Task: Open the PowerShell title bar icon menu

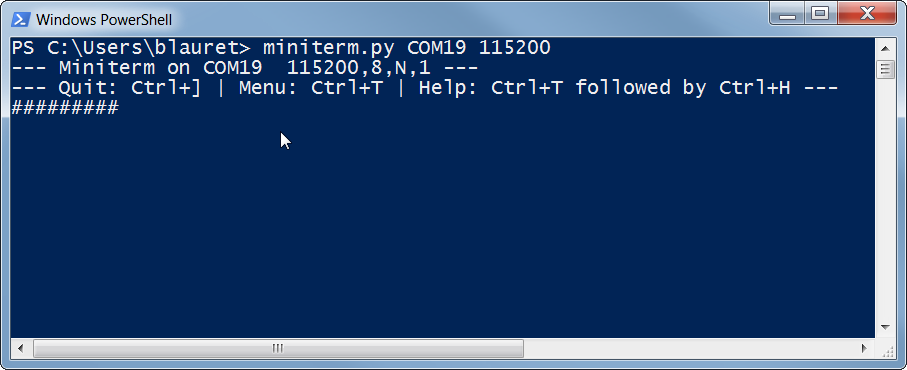Action: click(x=21, y=19)
